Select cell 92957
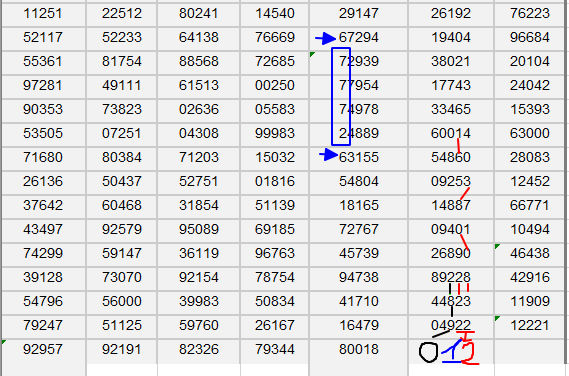 [x=44, y=350]
